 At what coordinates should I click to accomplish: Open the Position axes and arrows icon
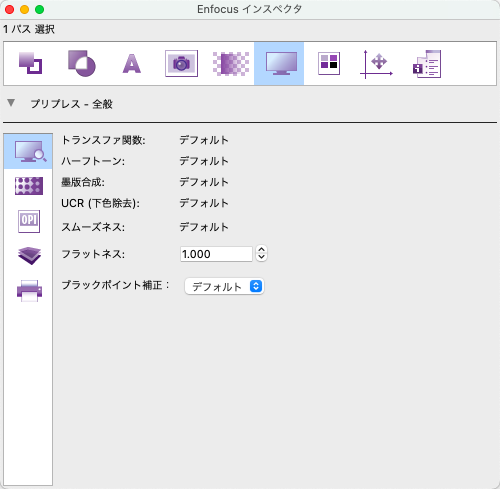(376, 64)
